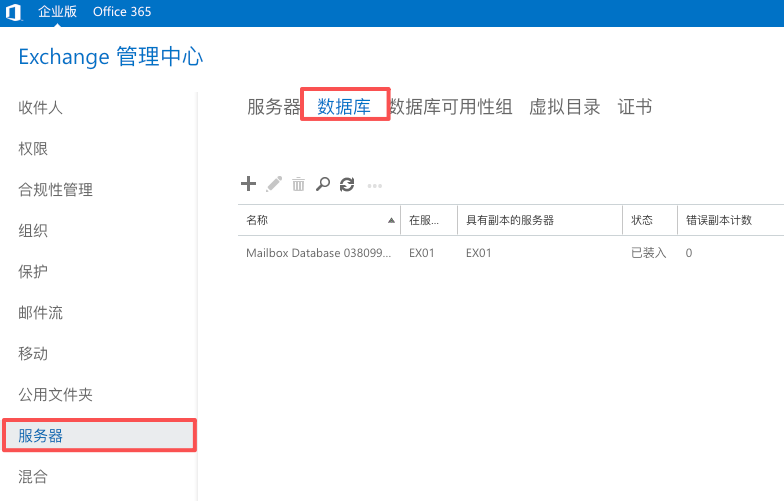Sort by 名称 column arrow
The image size is (784, 501).
392,220
